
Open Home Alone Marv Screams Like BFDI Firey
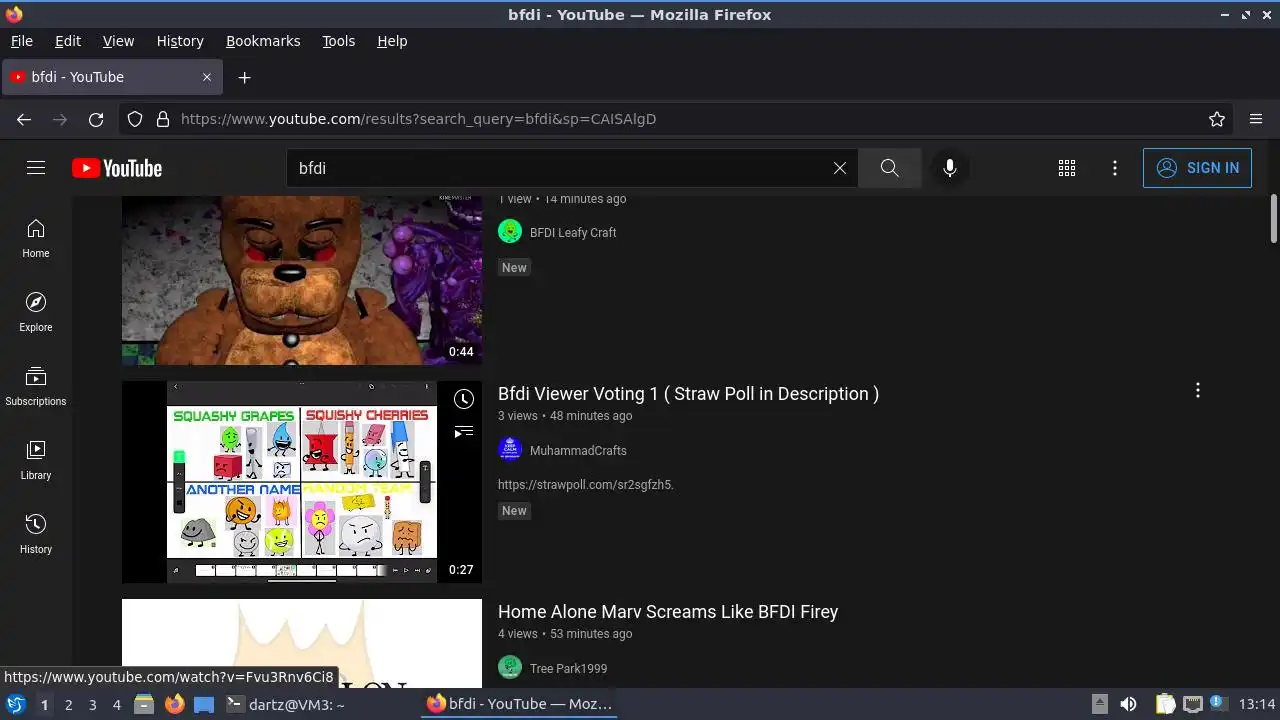(668, 612)
